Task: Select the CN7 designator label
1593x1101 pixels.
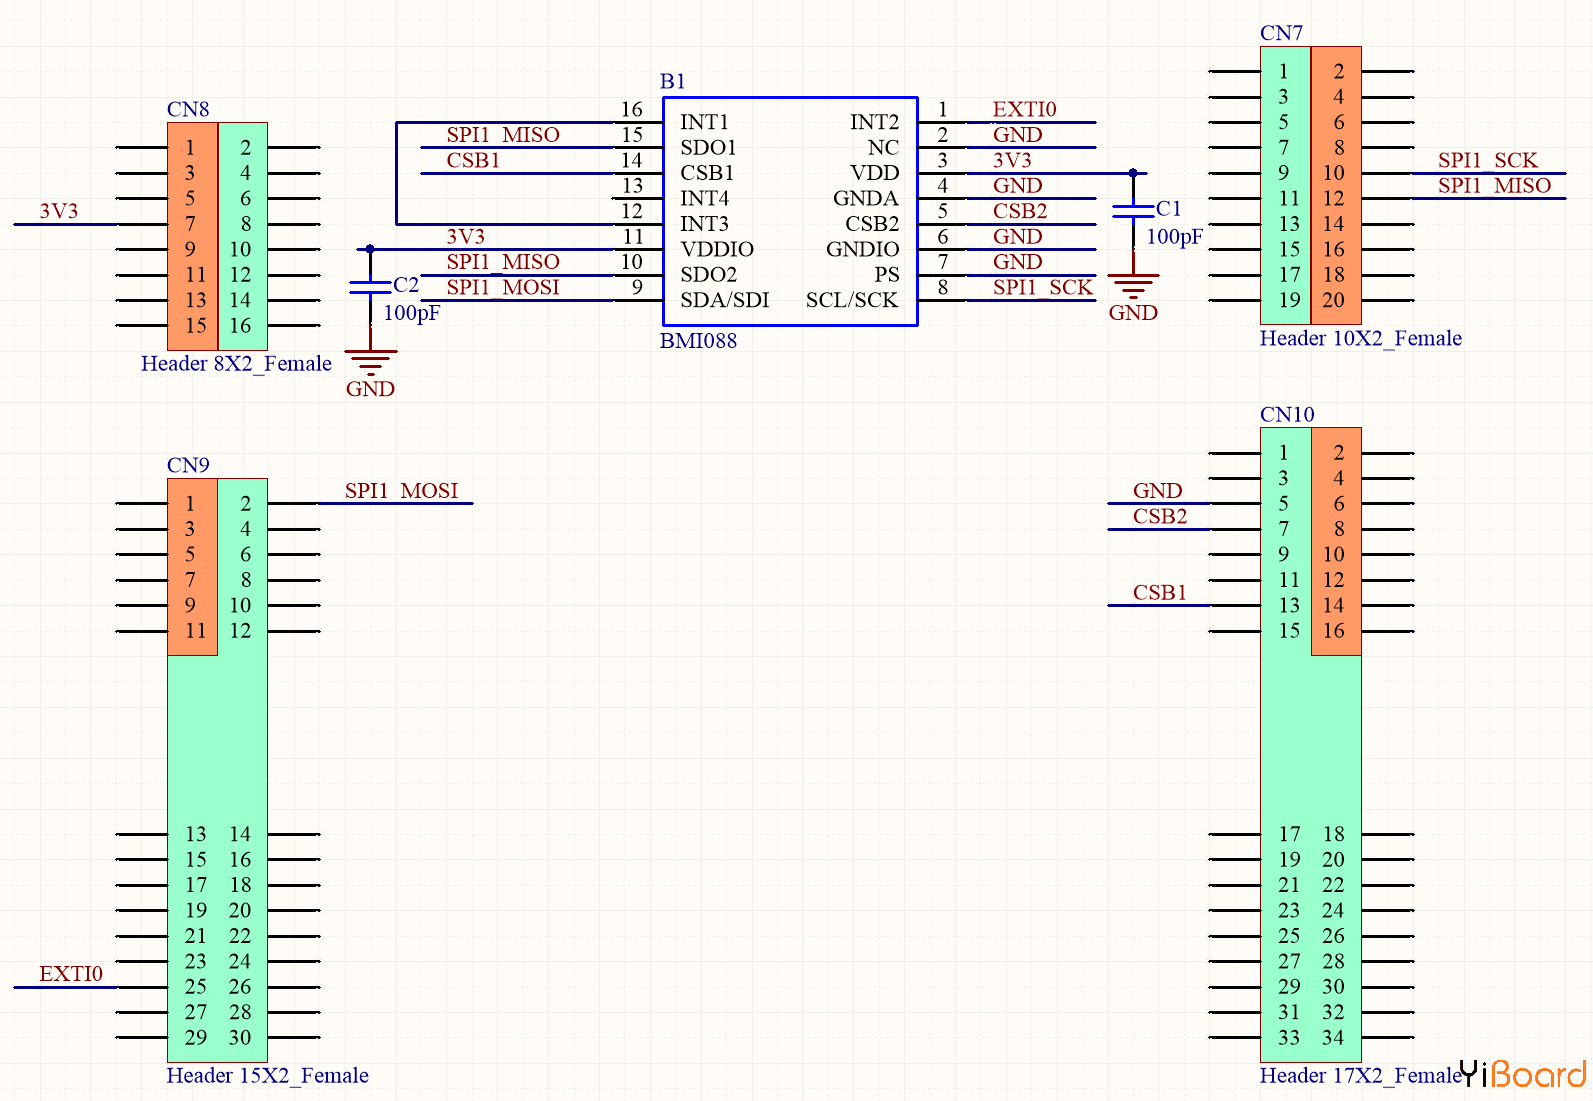Action: pyautogui.click(x=1281, y=33)
